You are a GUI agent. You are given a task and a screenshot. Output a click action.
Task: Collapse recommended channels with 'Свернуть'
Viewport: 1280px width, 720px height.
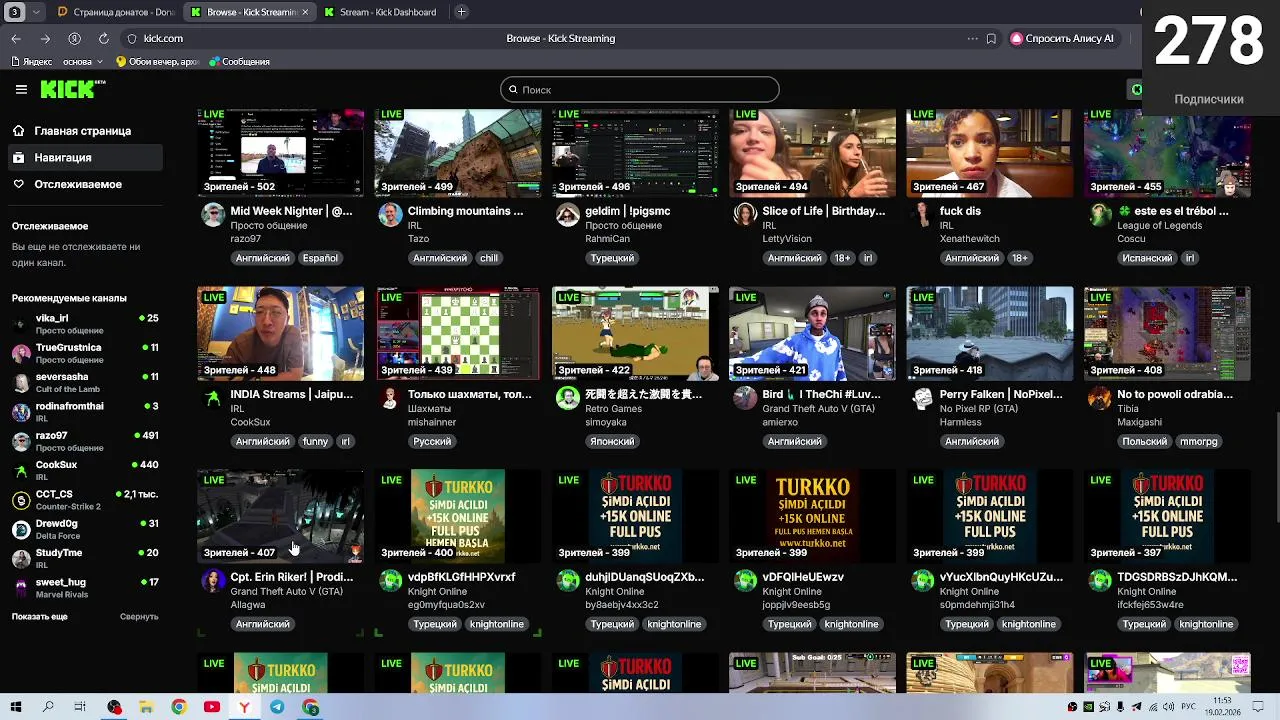click(139, 616)
